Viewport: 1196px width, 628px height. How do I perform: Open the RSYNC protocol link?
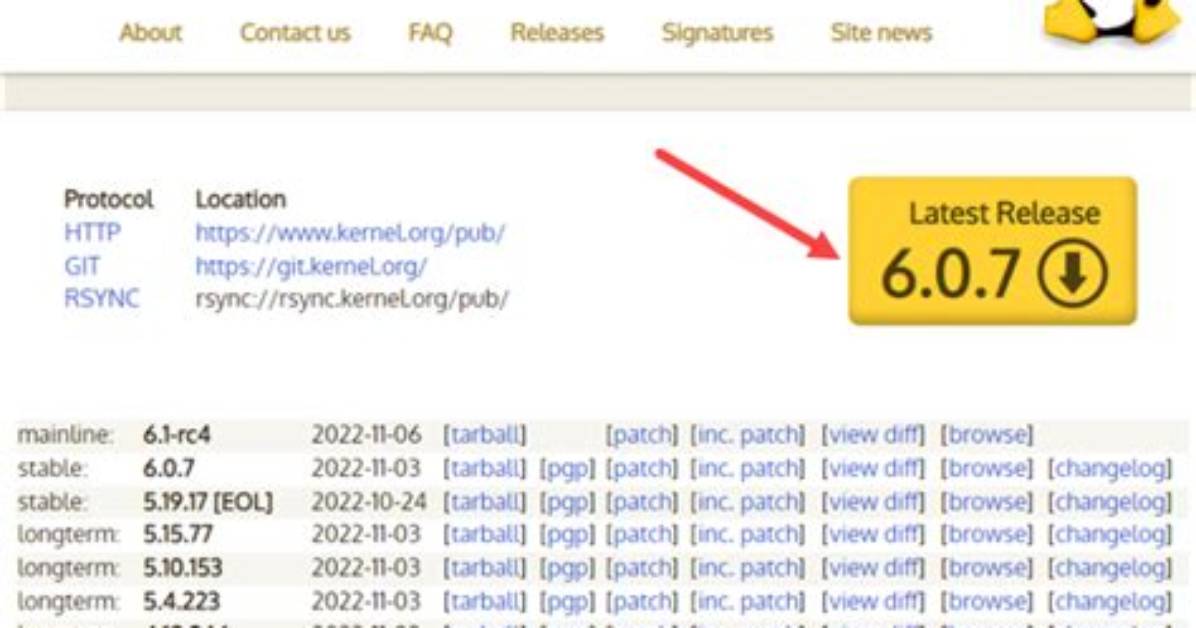(x=101, y=298)
